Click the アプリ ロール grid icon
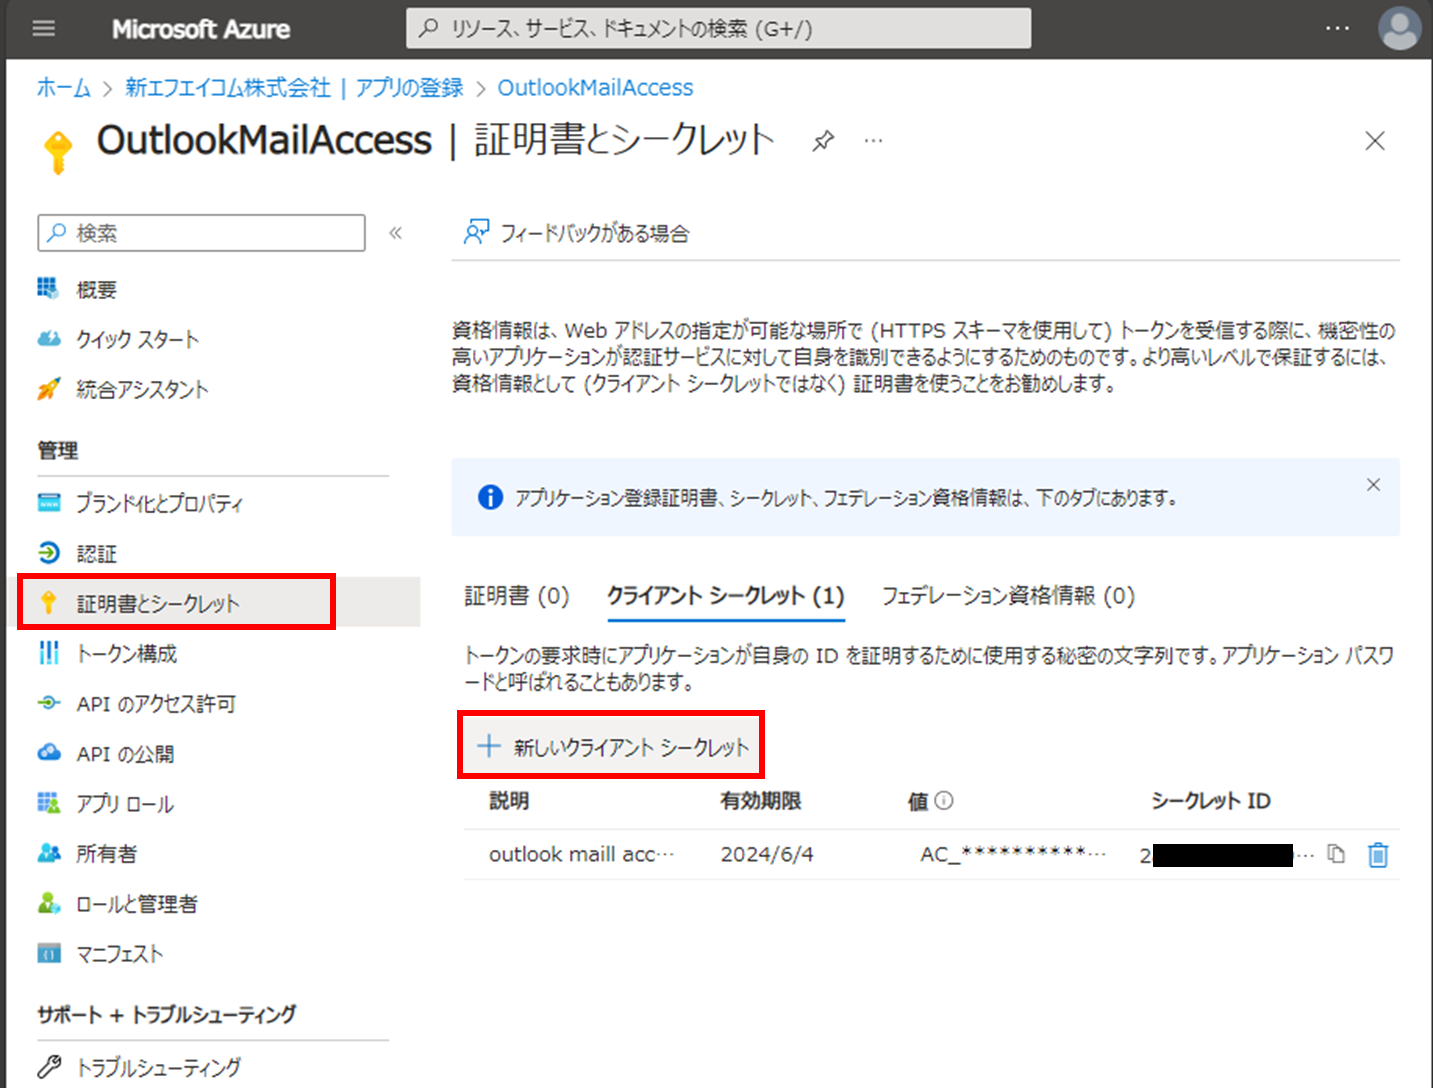This screenshot has height=1088, width=1433. [49, 802]
